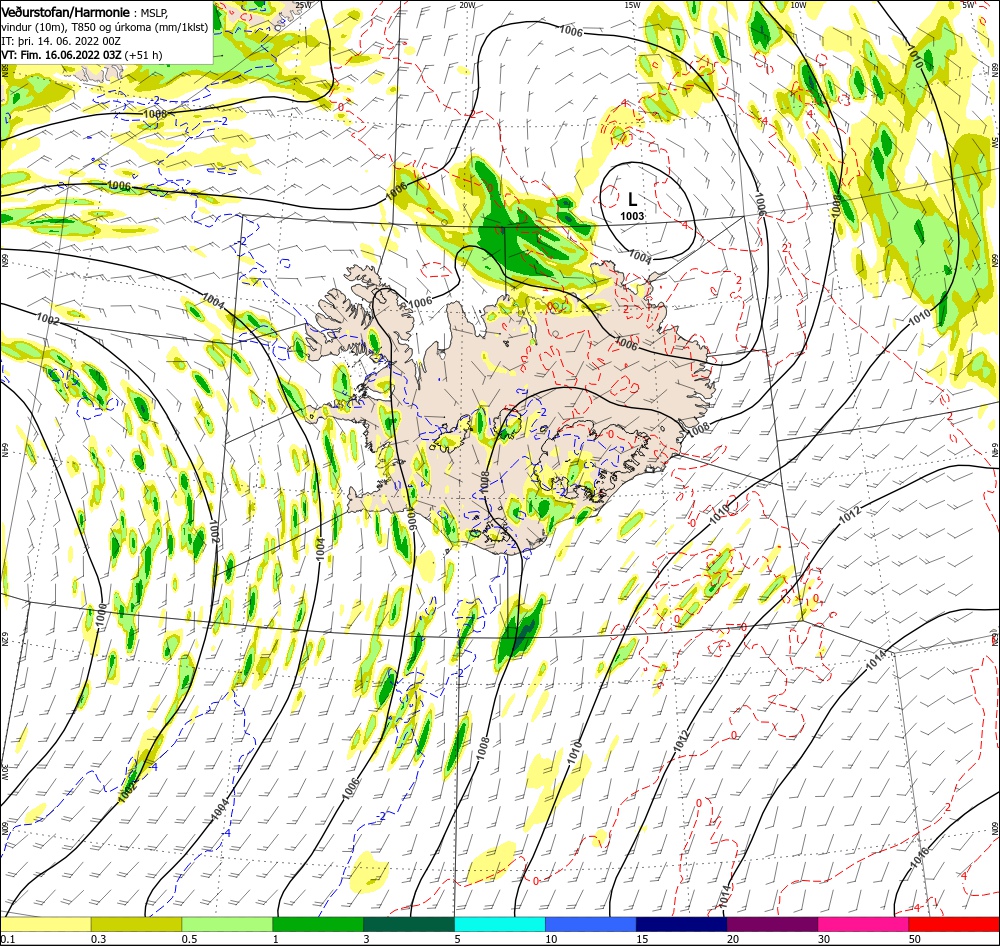1000x946 pixels.
Task: Click the green 1 mm legend segment
Action: (318, 924)
